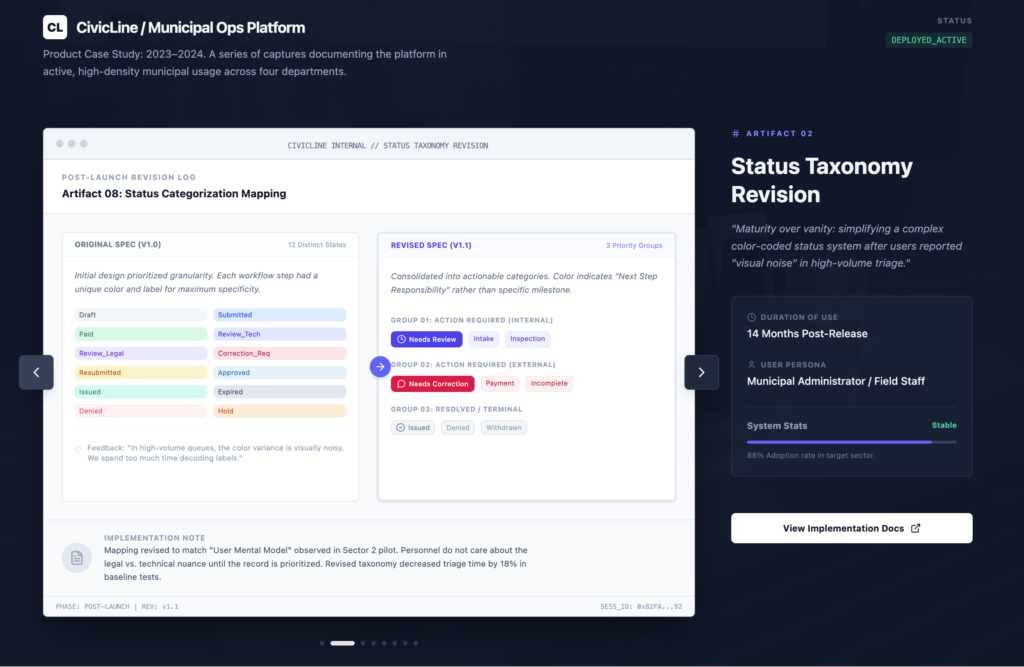Click the Intake chip
The height and width of the screenshot is (667, 1024).
tap(483, 338)
